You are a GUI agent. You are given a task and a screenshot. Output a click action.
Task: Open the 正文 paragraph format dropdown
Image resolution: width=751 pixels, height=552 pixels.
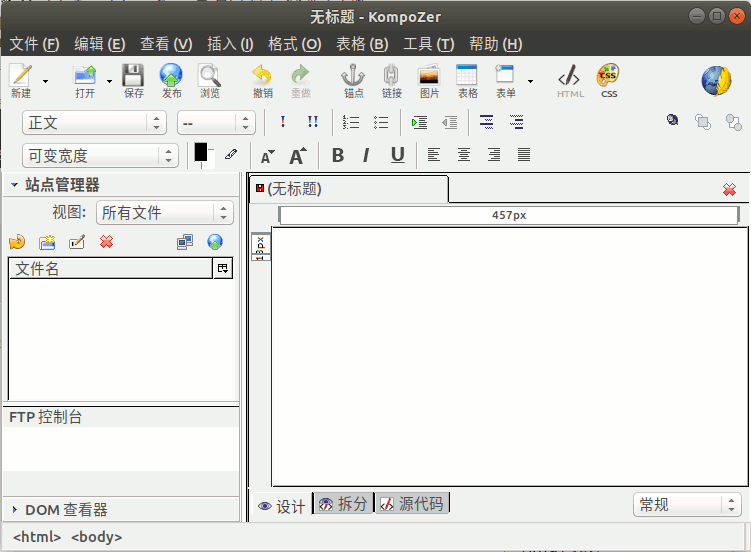pyautogui.click(x=94, y=123)
